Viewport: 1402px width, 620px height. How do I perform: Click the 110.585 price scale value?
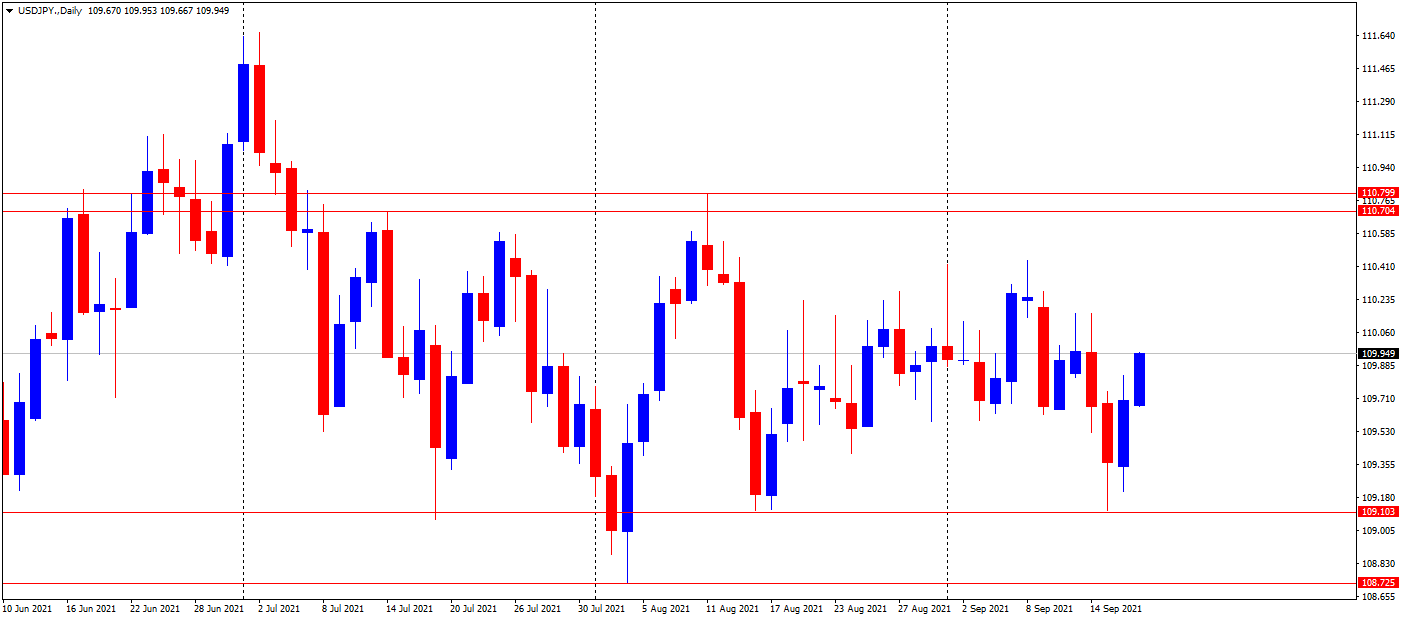point(1379,234)
